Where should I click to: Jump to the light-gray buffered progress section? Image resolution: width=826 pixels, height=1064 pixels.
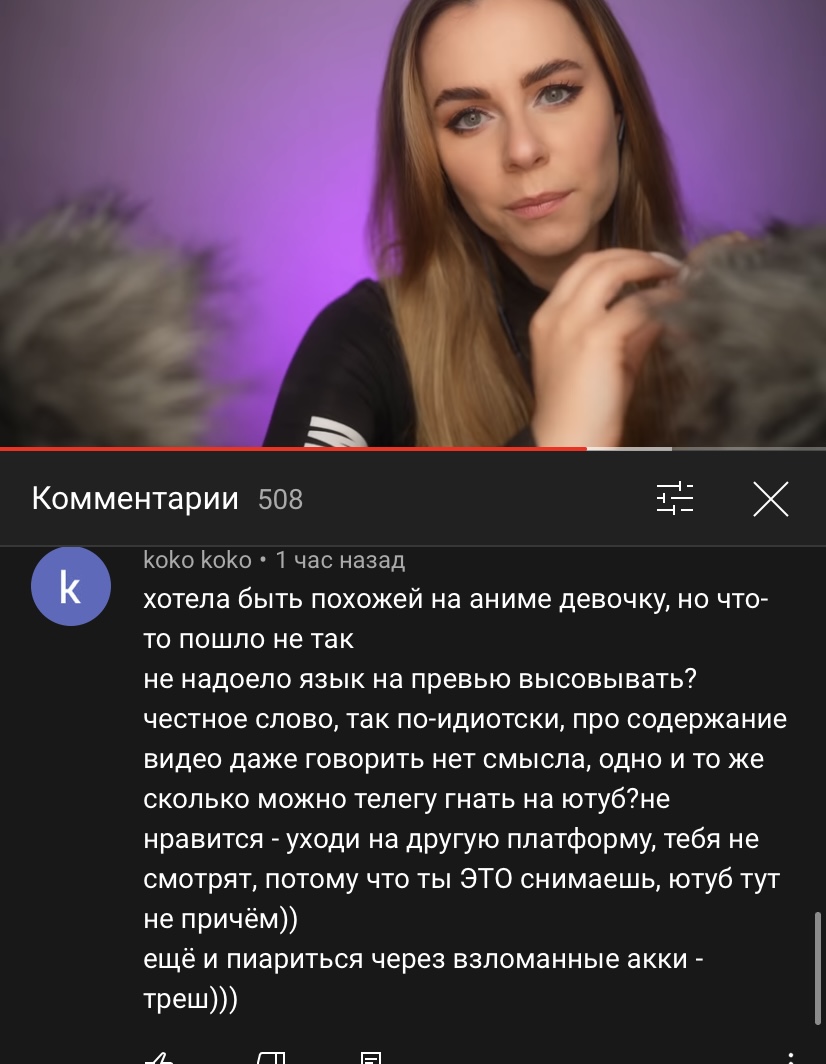(x=629, y=449)
